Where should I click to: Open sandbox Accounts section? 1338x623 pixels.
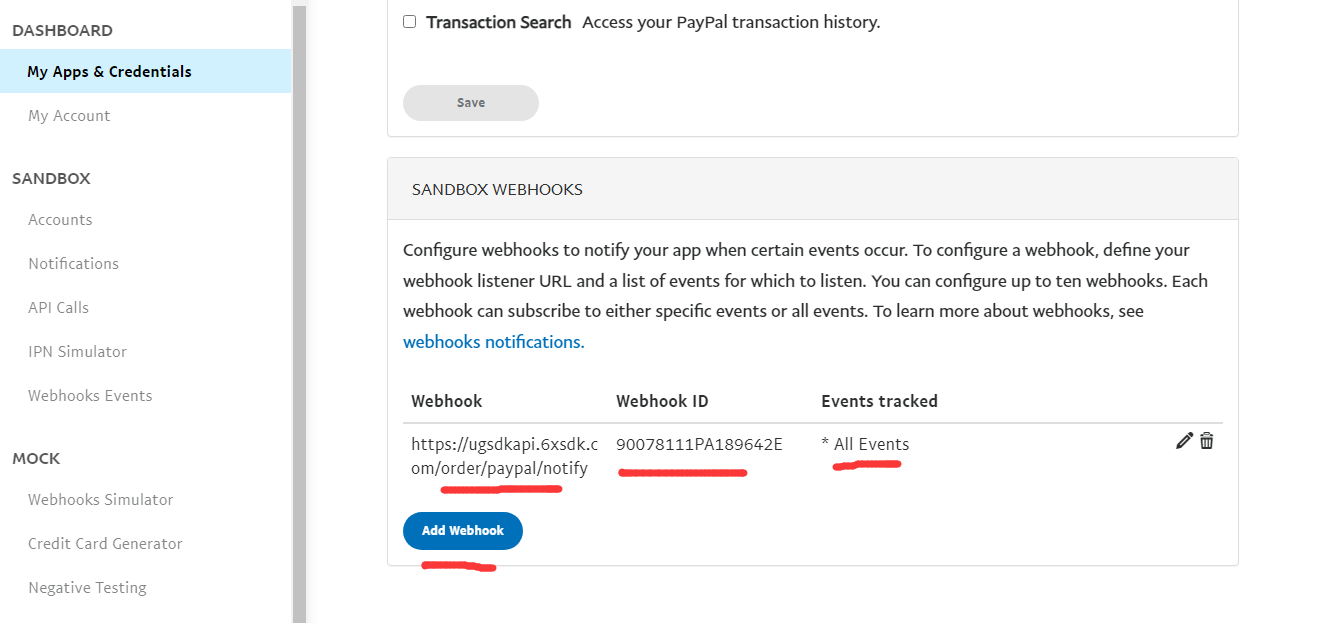point(60,220)
